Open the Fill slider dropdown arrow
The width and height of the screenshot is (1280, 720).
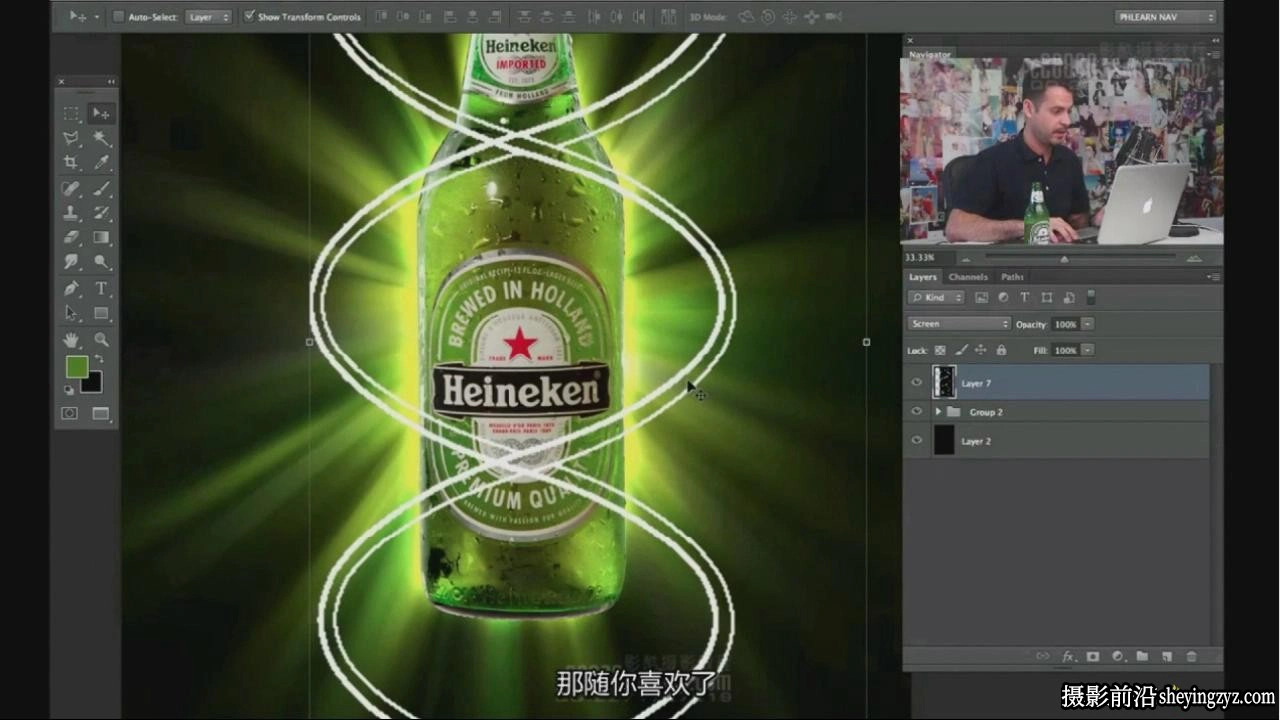pos(1088,350)
